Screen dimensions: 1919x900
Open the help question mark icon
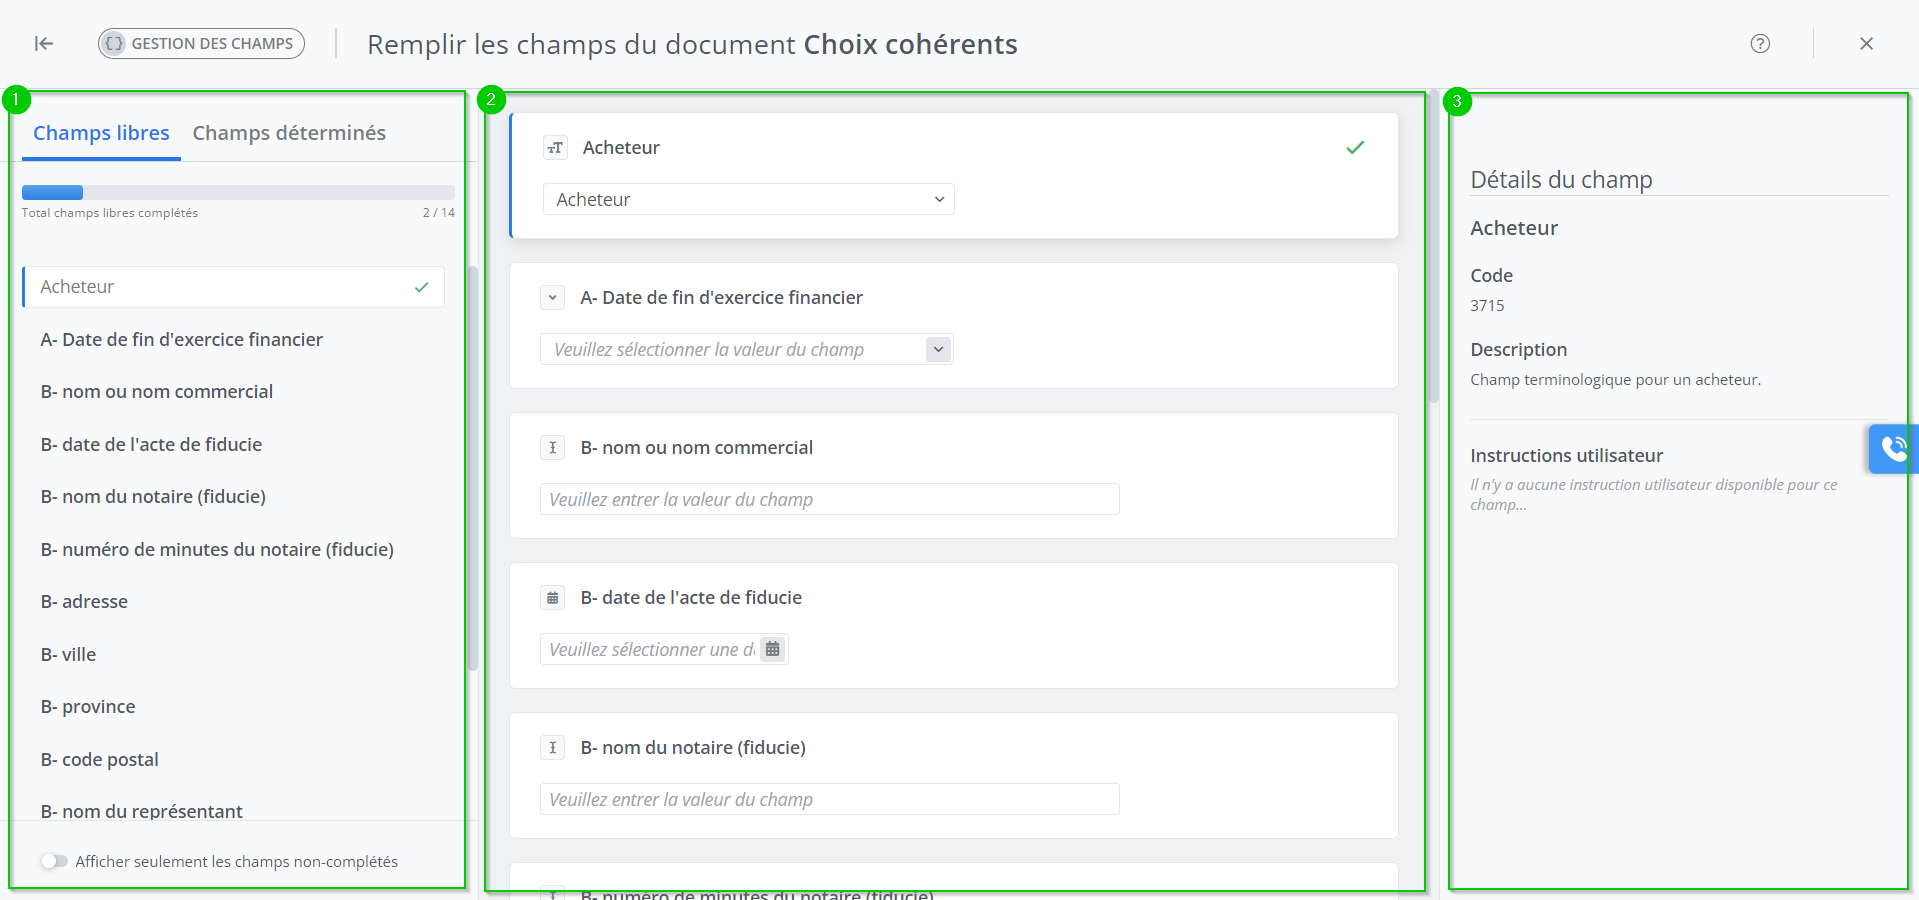pyautogui.click(x=1760, y=43)
